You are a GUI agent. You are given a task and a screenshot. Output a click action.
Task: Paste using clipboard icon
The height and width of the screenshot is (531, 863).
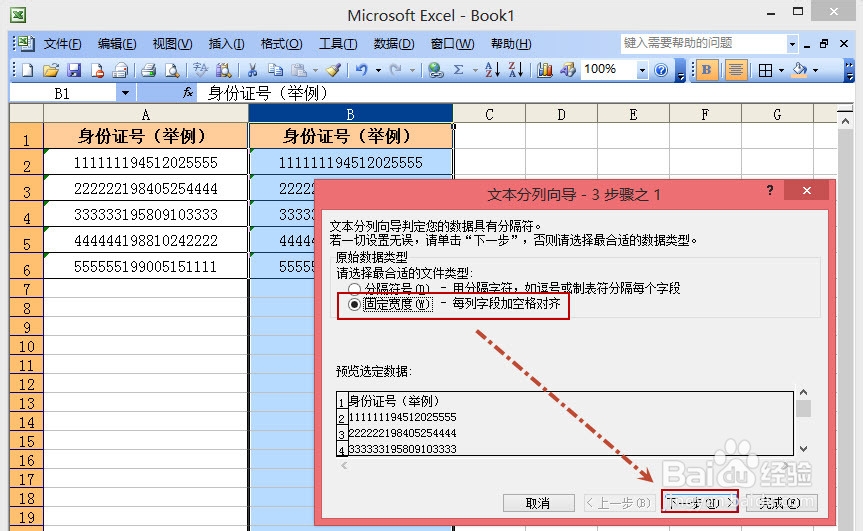[299, 70]
